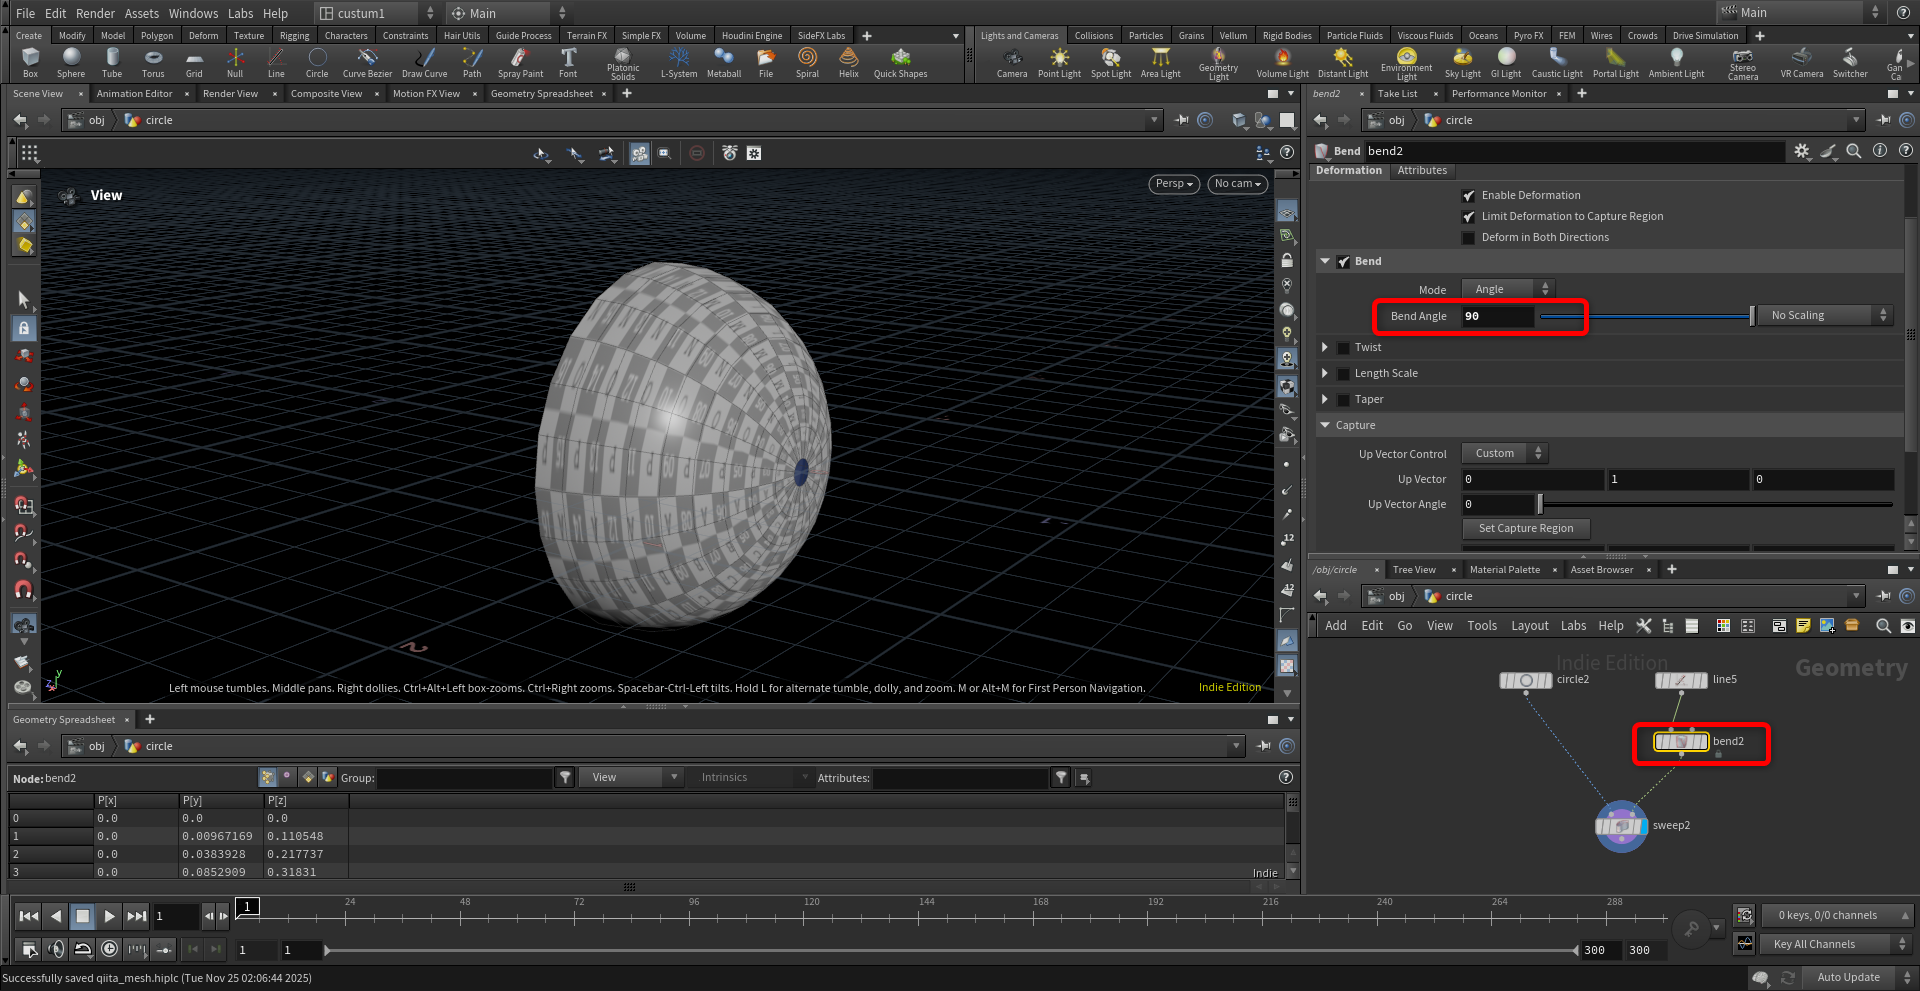Open the Render menu
The height and width of the screenshot is (991, 1920).
point(95,13)
